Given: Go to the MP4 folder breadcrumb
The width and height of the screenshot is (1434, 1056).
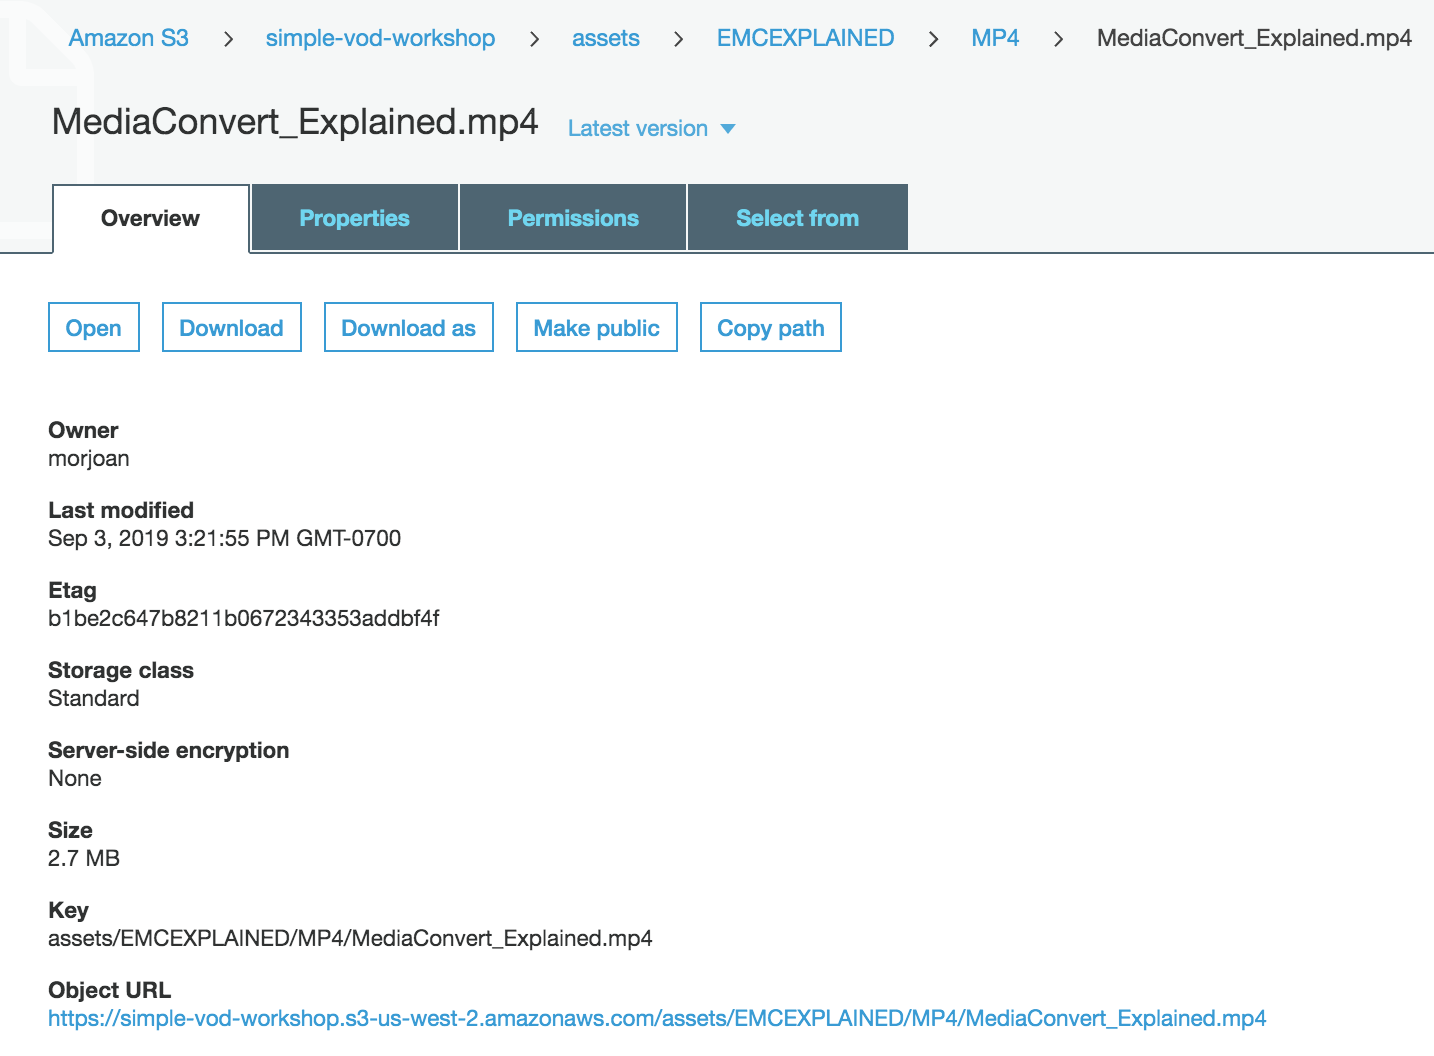Looking at the screenshot, I should tap(995, 38).
